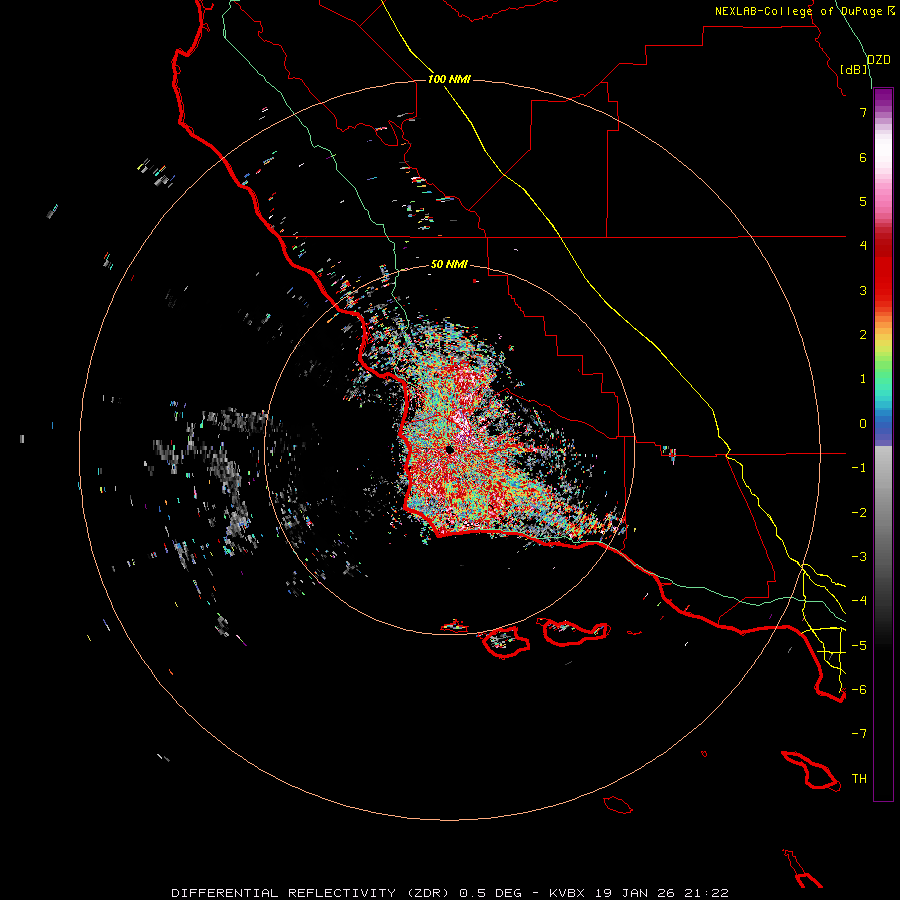
Task: Click DIFFERENTIAL REFLECTIVITY (ZDR) footer title
Action: click(x=312, y=893)
